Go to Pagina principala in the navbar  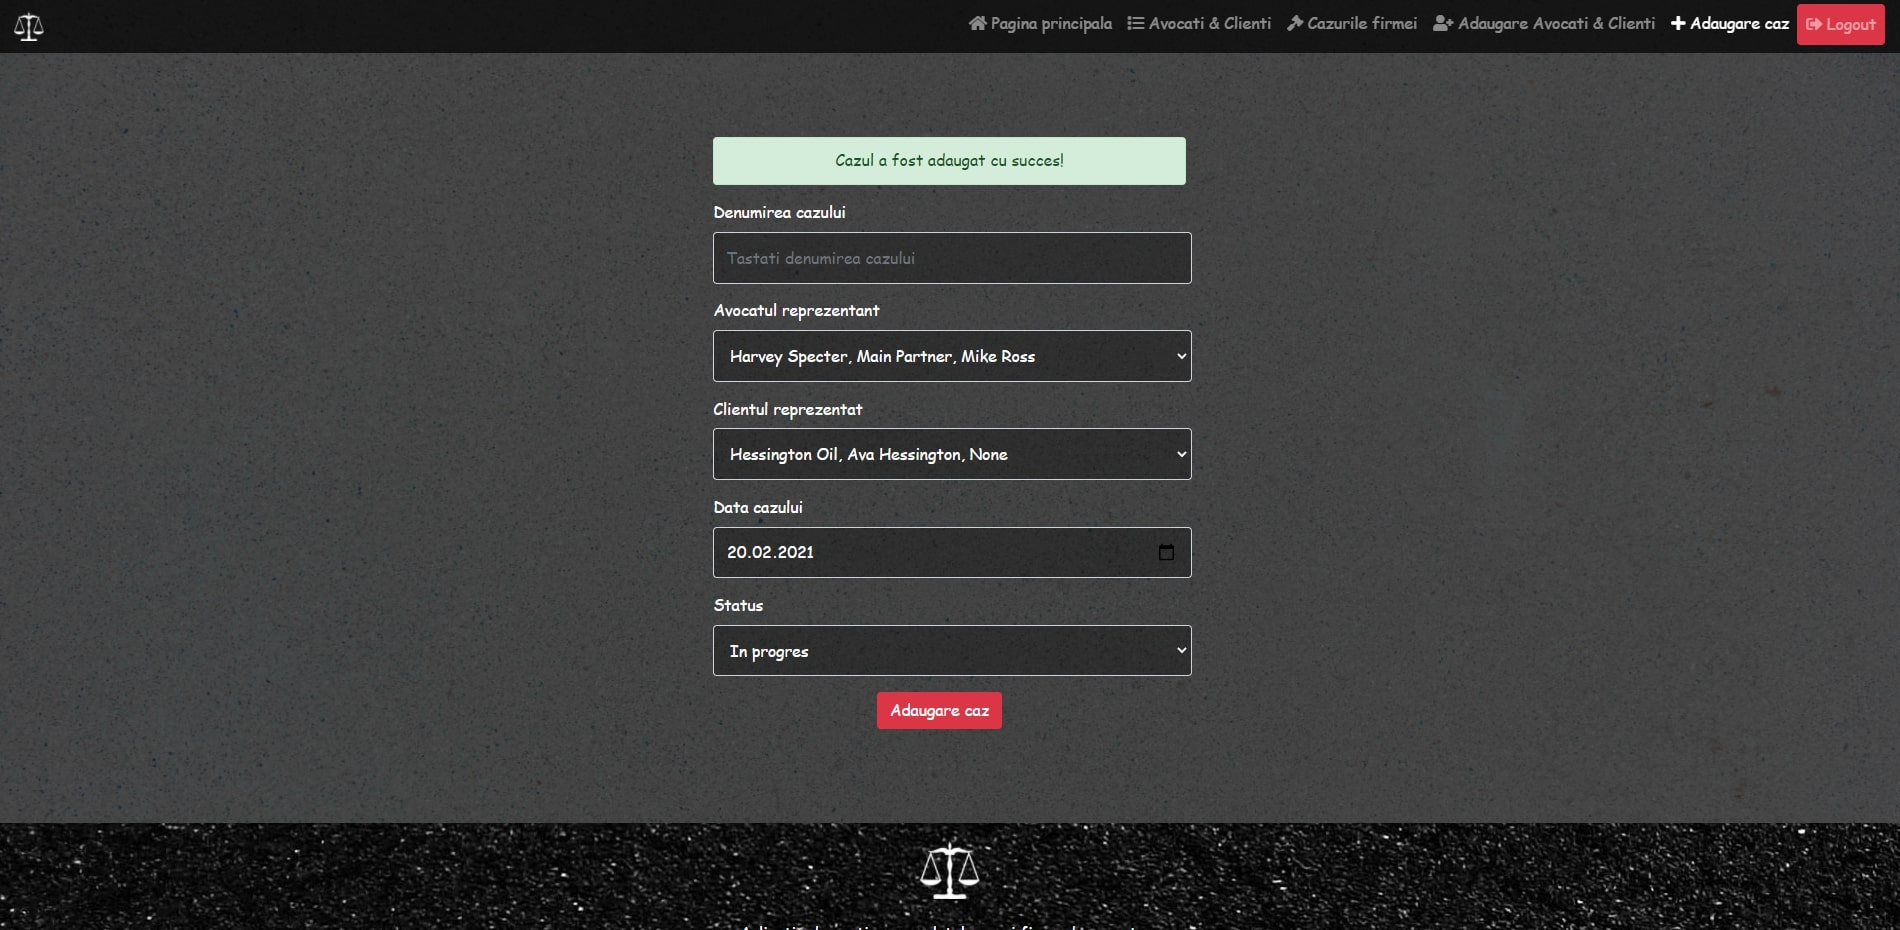[1050, 23]
